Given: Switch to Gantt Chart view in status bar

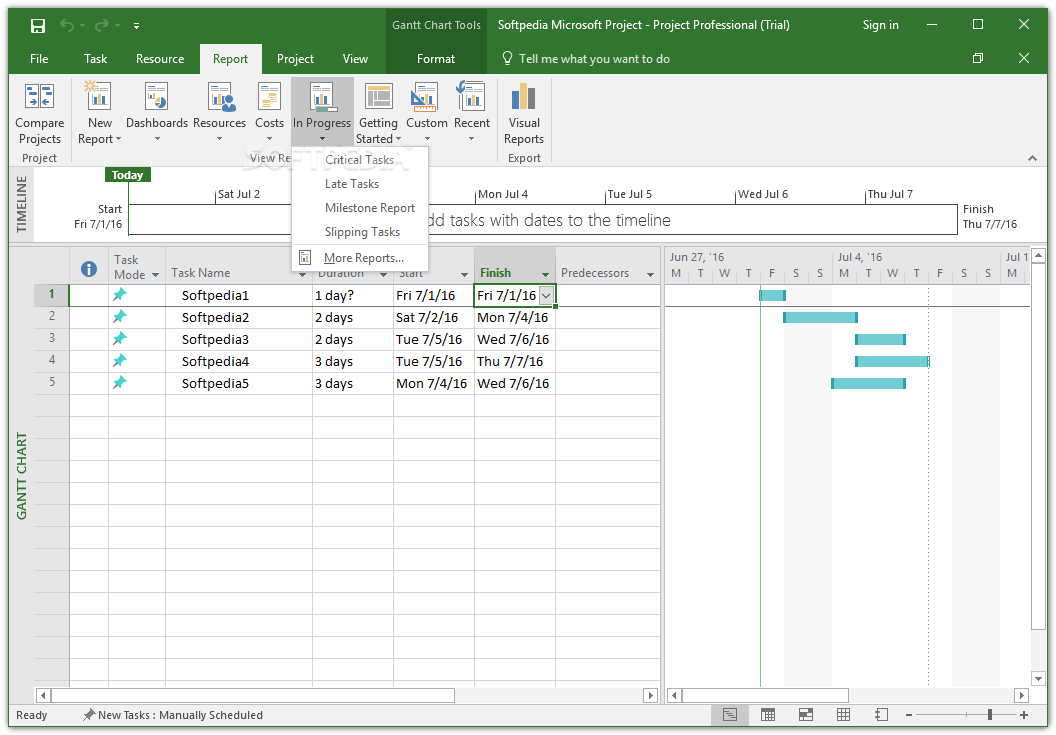Looking at the screenshot, I should [x=730, y=715].
